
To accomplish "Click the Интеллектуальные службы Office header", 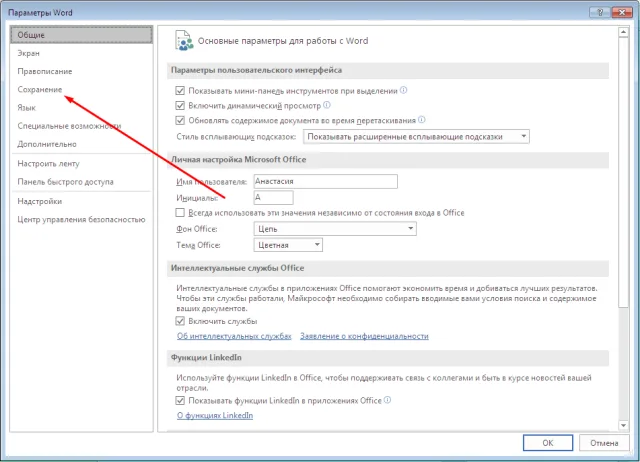I will coord(388,268).
